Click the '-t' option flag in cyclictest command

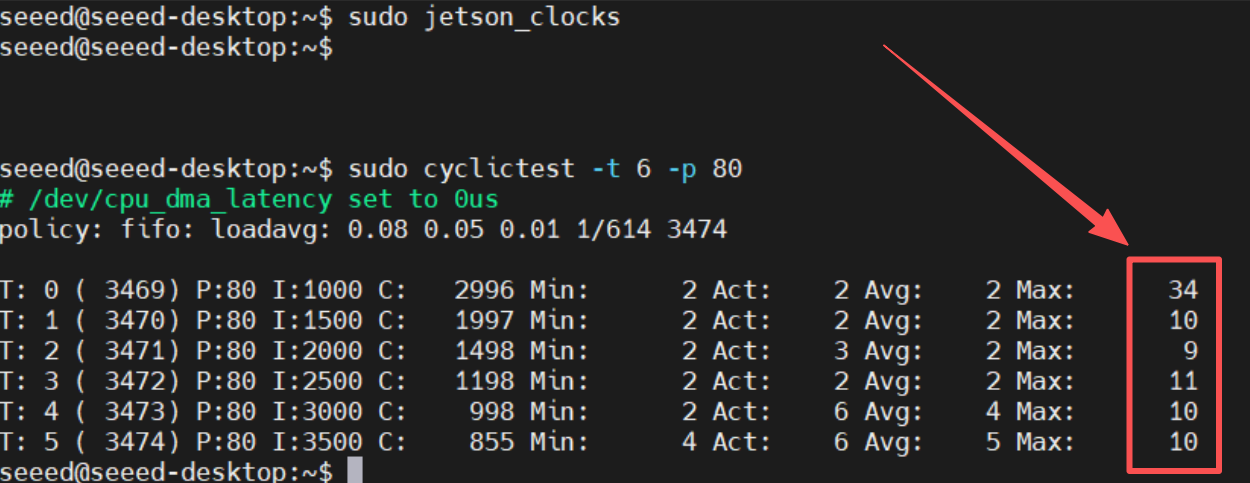(605, 169)
